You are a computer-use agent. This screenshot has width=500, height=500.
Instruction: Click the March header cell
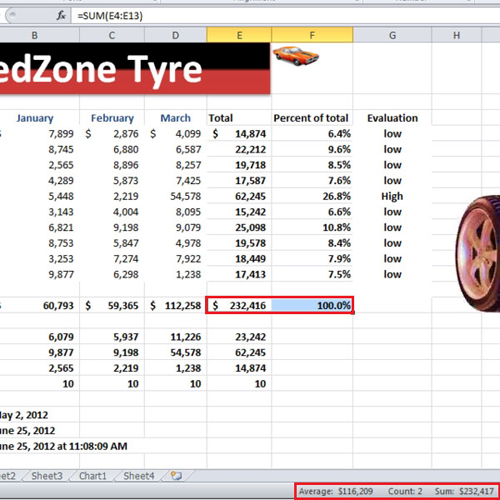click(x=176, y=118)
